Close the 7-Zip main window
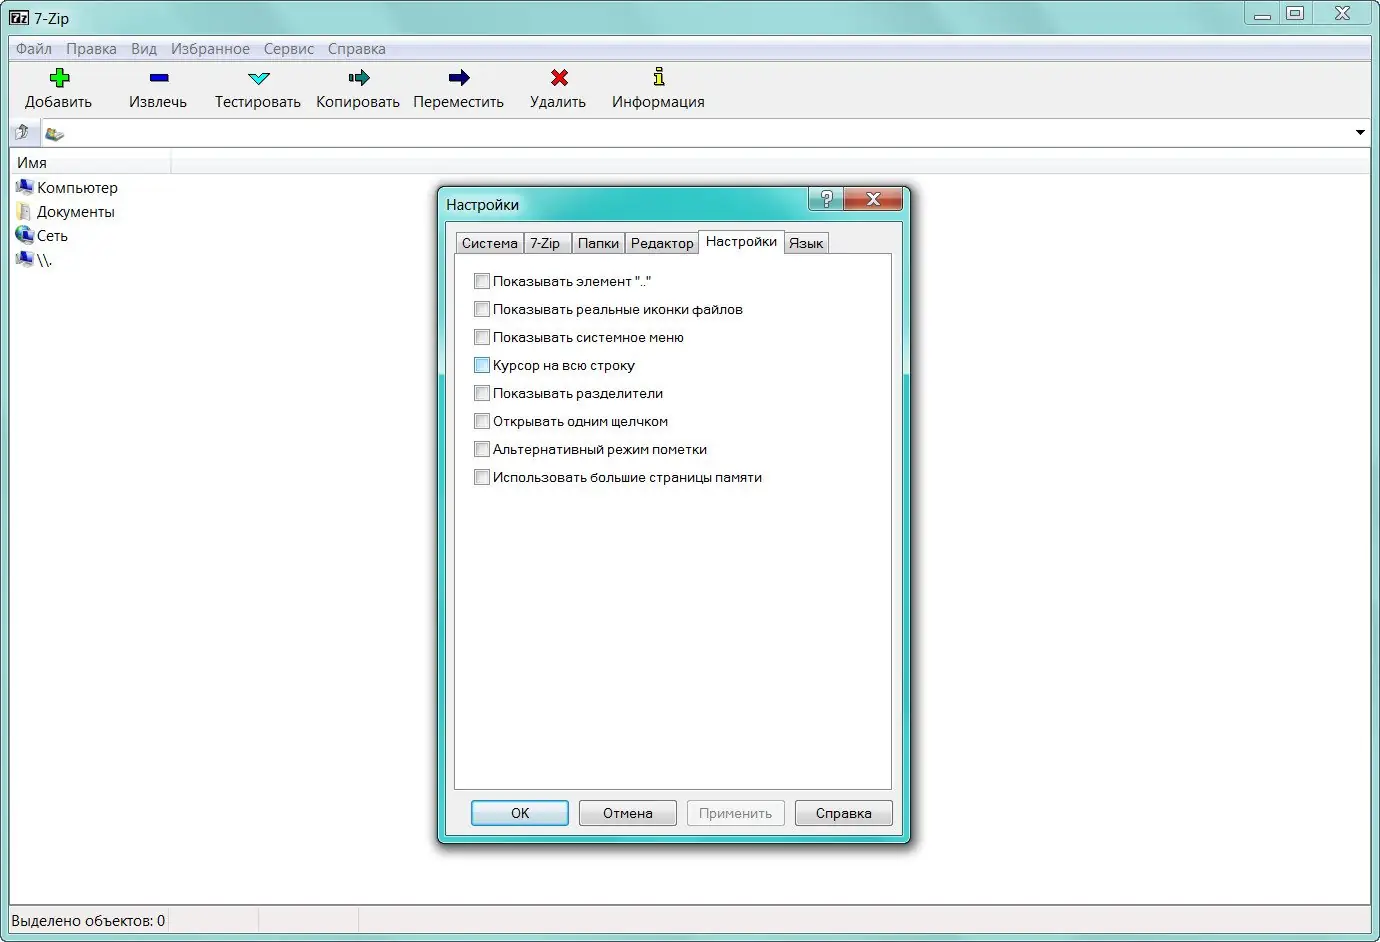Viewport: 1380px width, 942px height. [1342, 13]
